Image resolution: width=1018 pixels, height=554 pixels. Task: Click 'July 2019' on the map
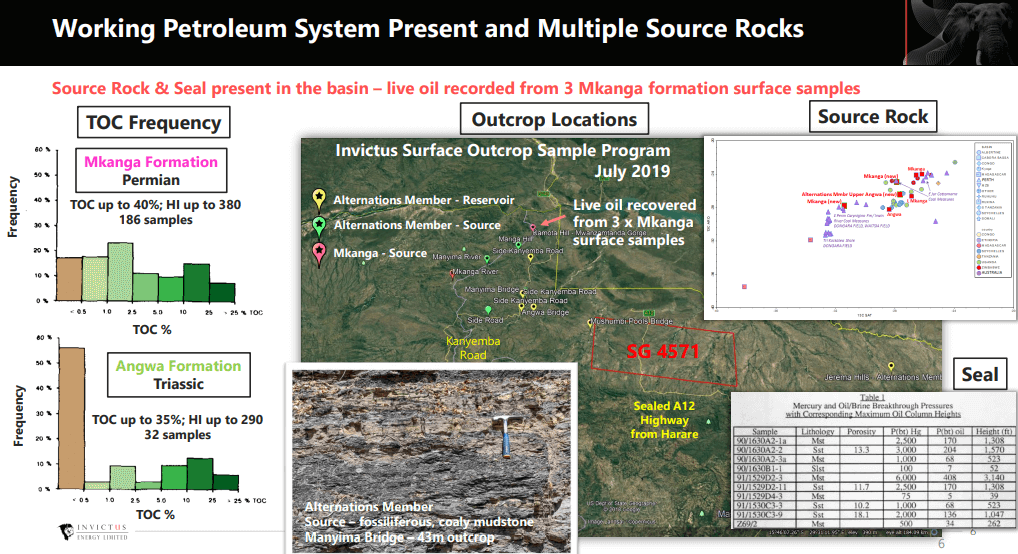click(x=632, y=171)
